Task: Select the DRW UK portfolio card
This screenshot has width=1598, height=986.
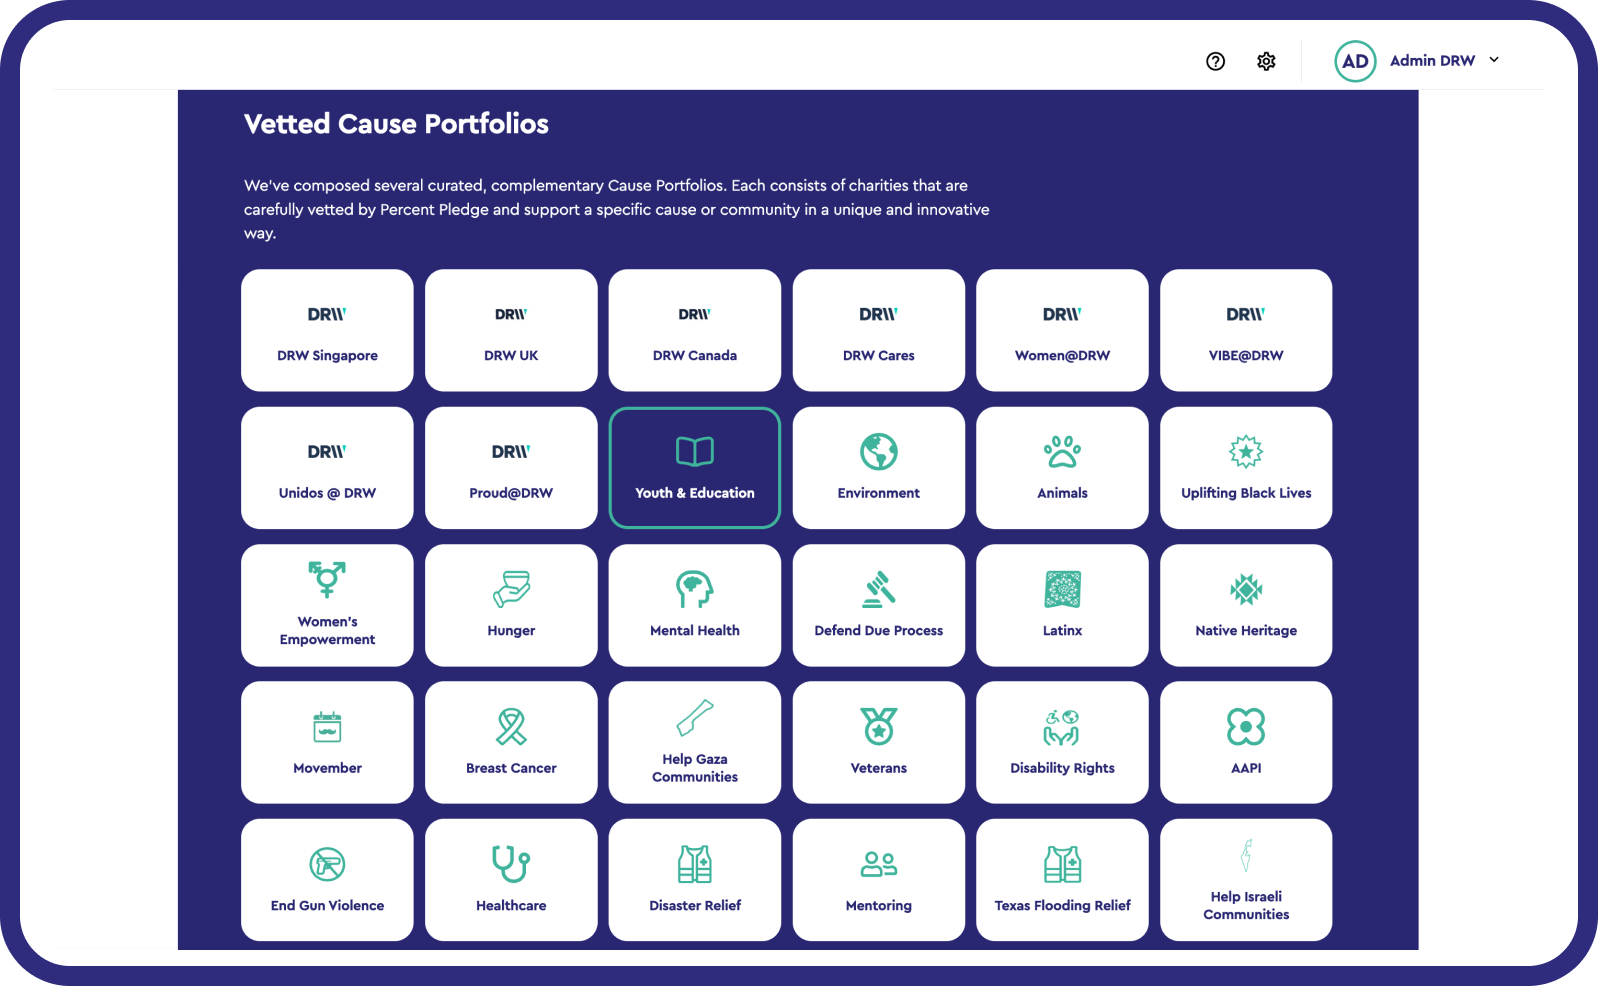Action: (x=511, y=330)
